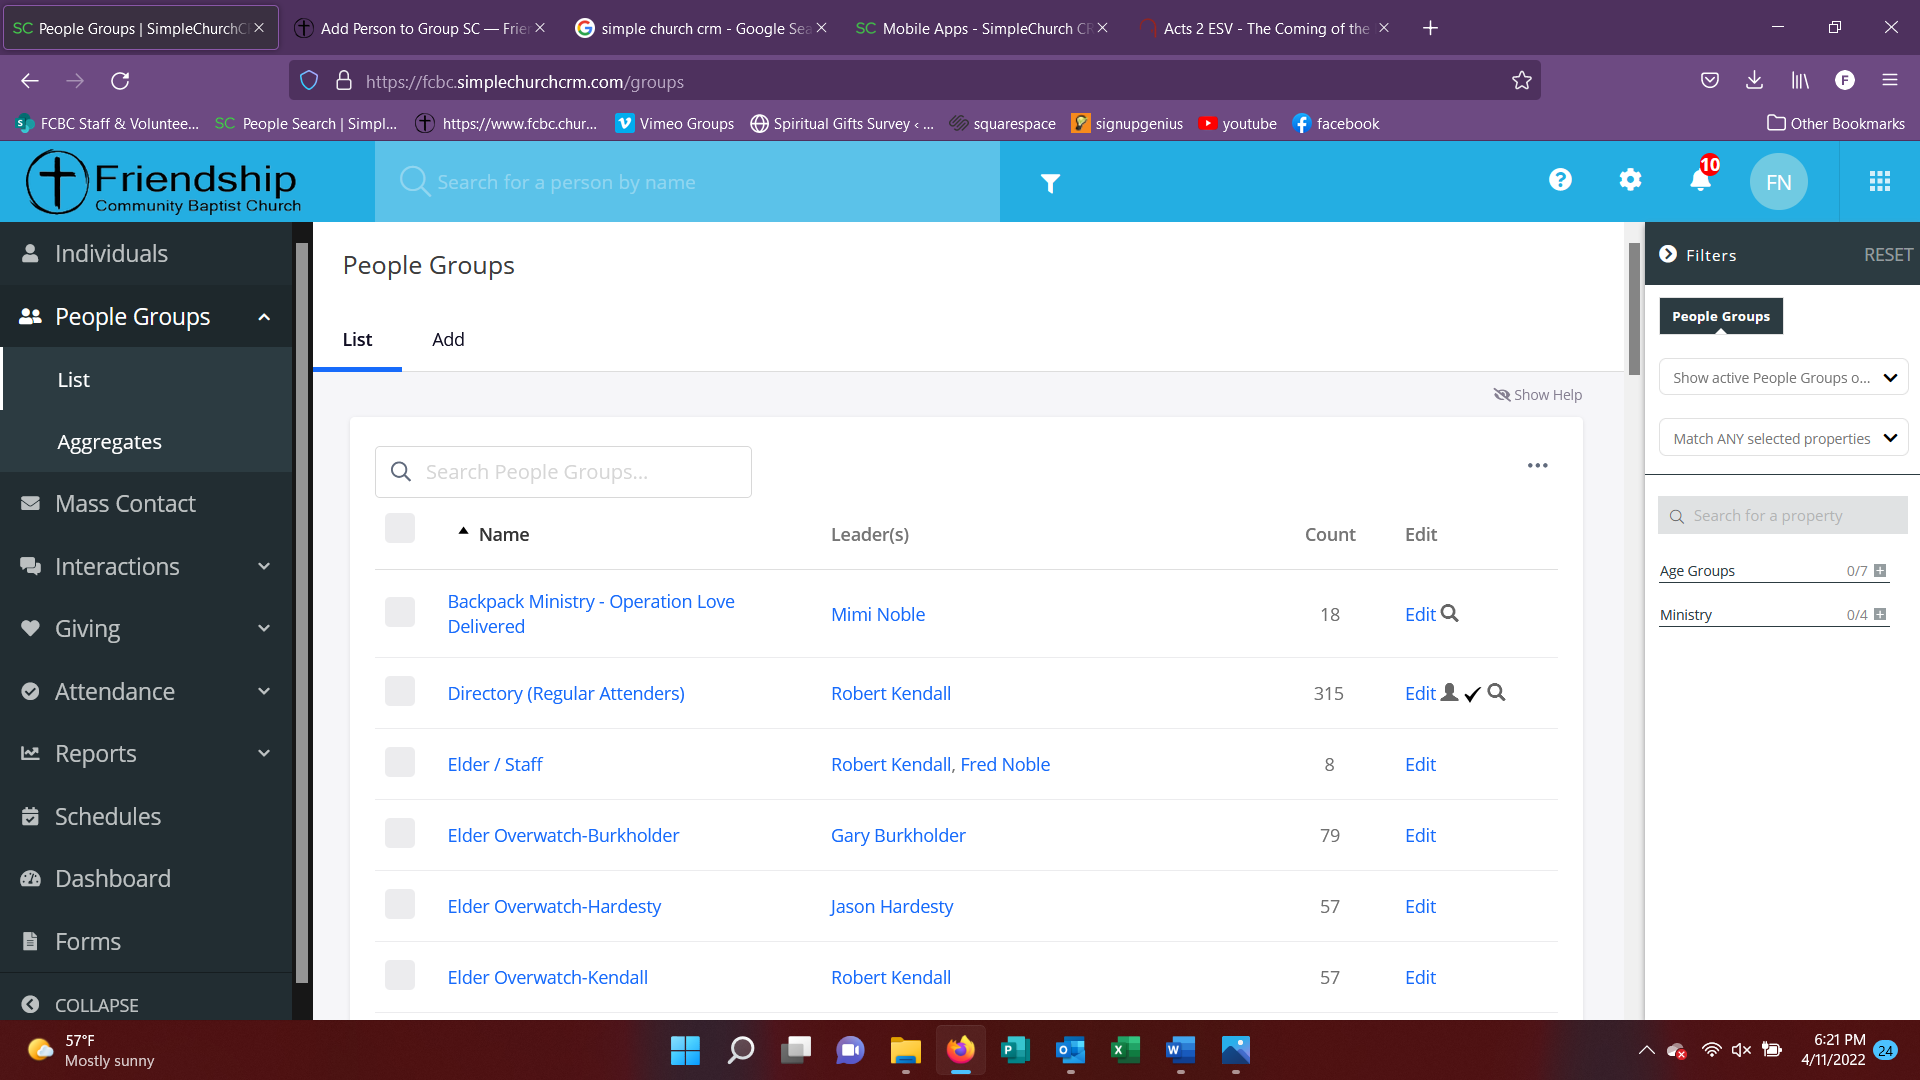Image resolution: width=1920 pixels, height=1080 pixels.
Task: Open settings gear in header
Action: (x=1630, y=180)
